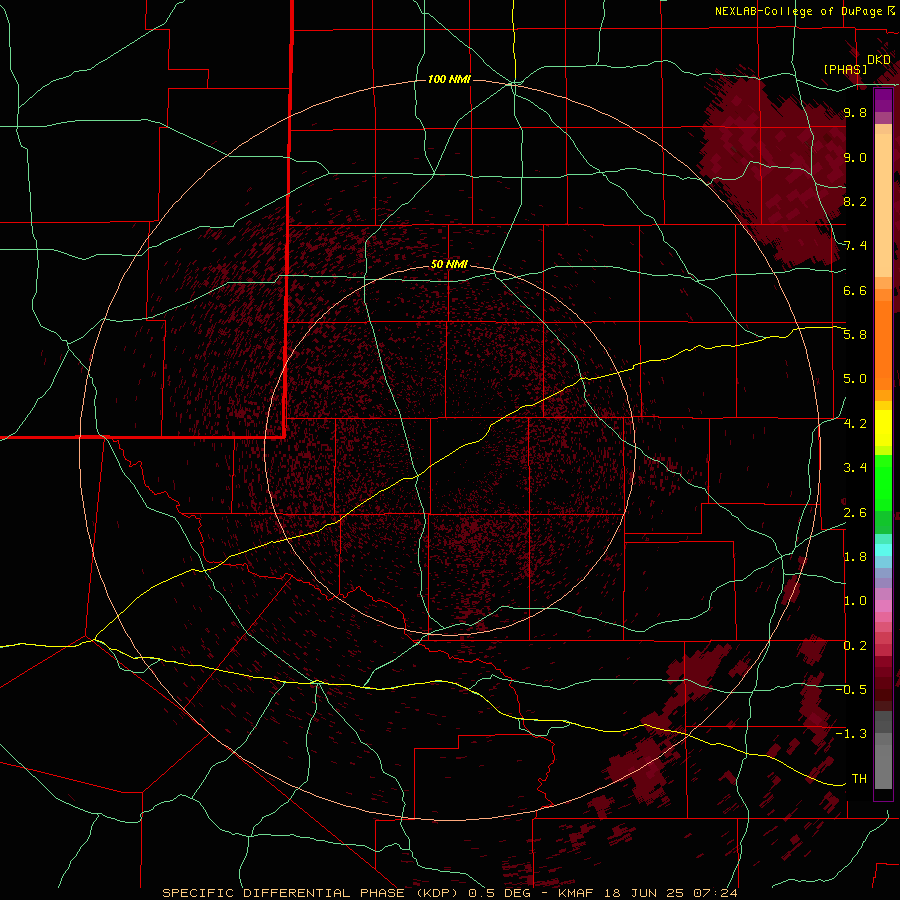
Task: Click the 9.8 scale value
Action: [855, 112]
